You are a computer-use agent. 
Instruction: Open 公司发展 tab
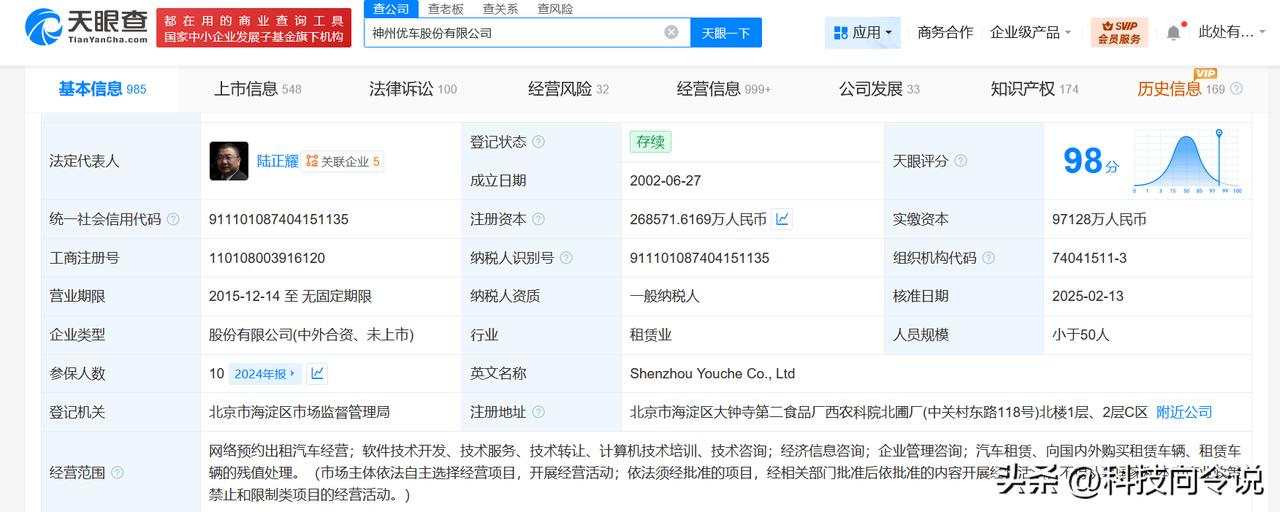pos(879,89)
